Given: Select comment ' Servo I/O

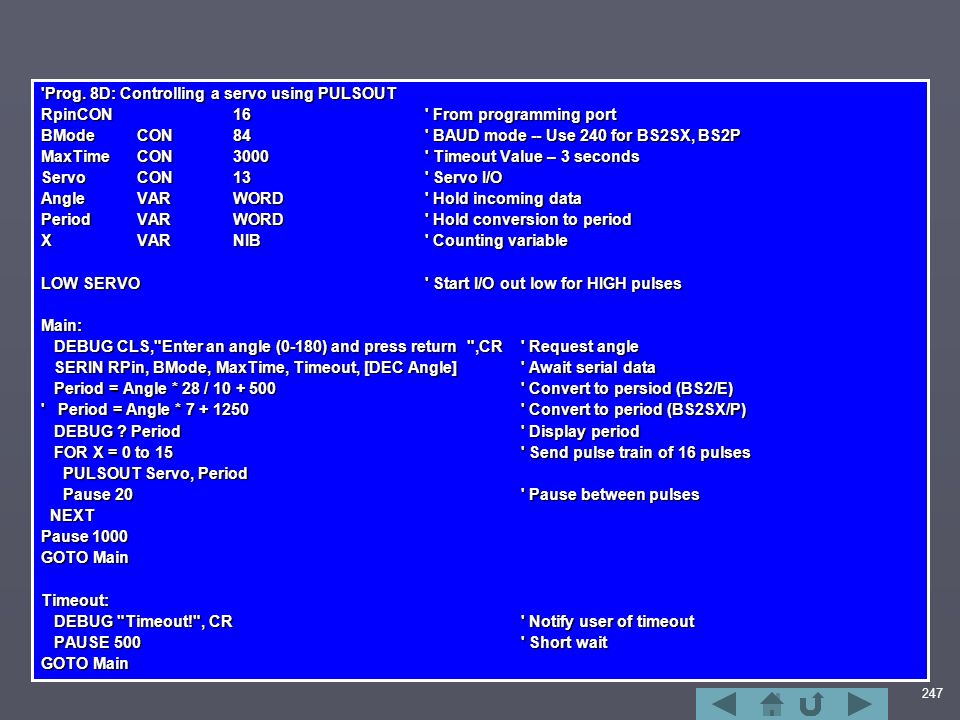Looking at the screenshot, I should click(x=463, y=178).
